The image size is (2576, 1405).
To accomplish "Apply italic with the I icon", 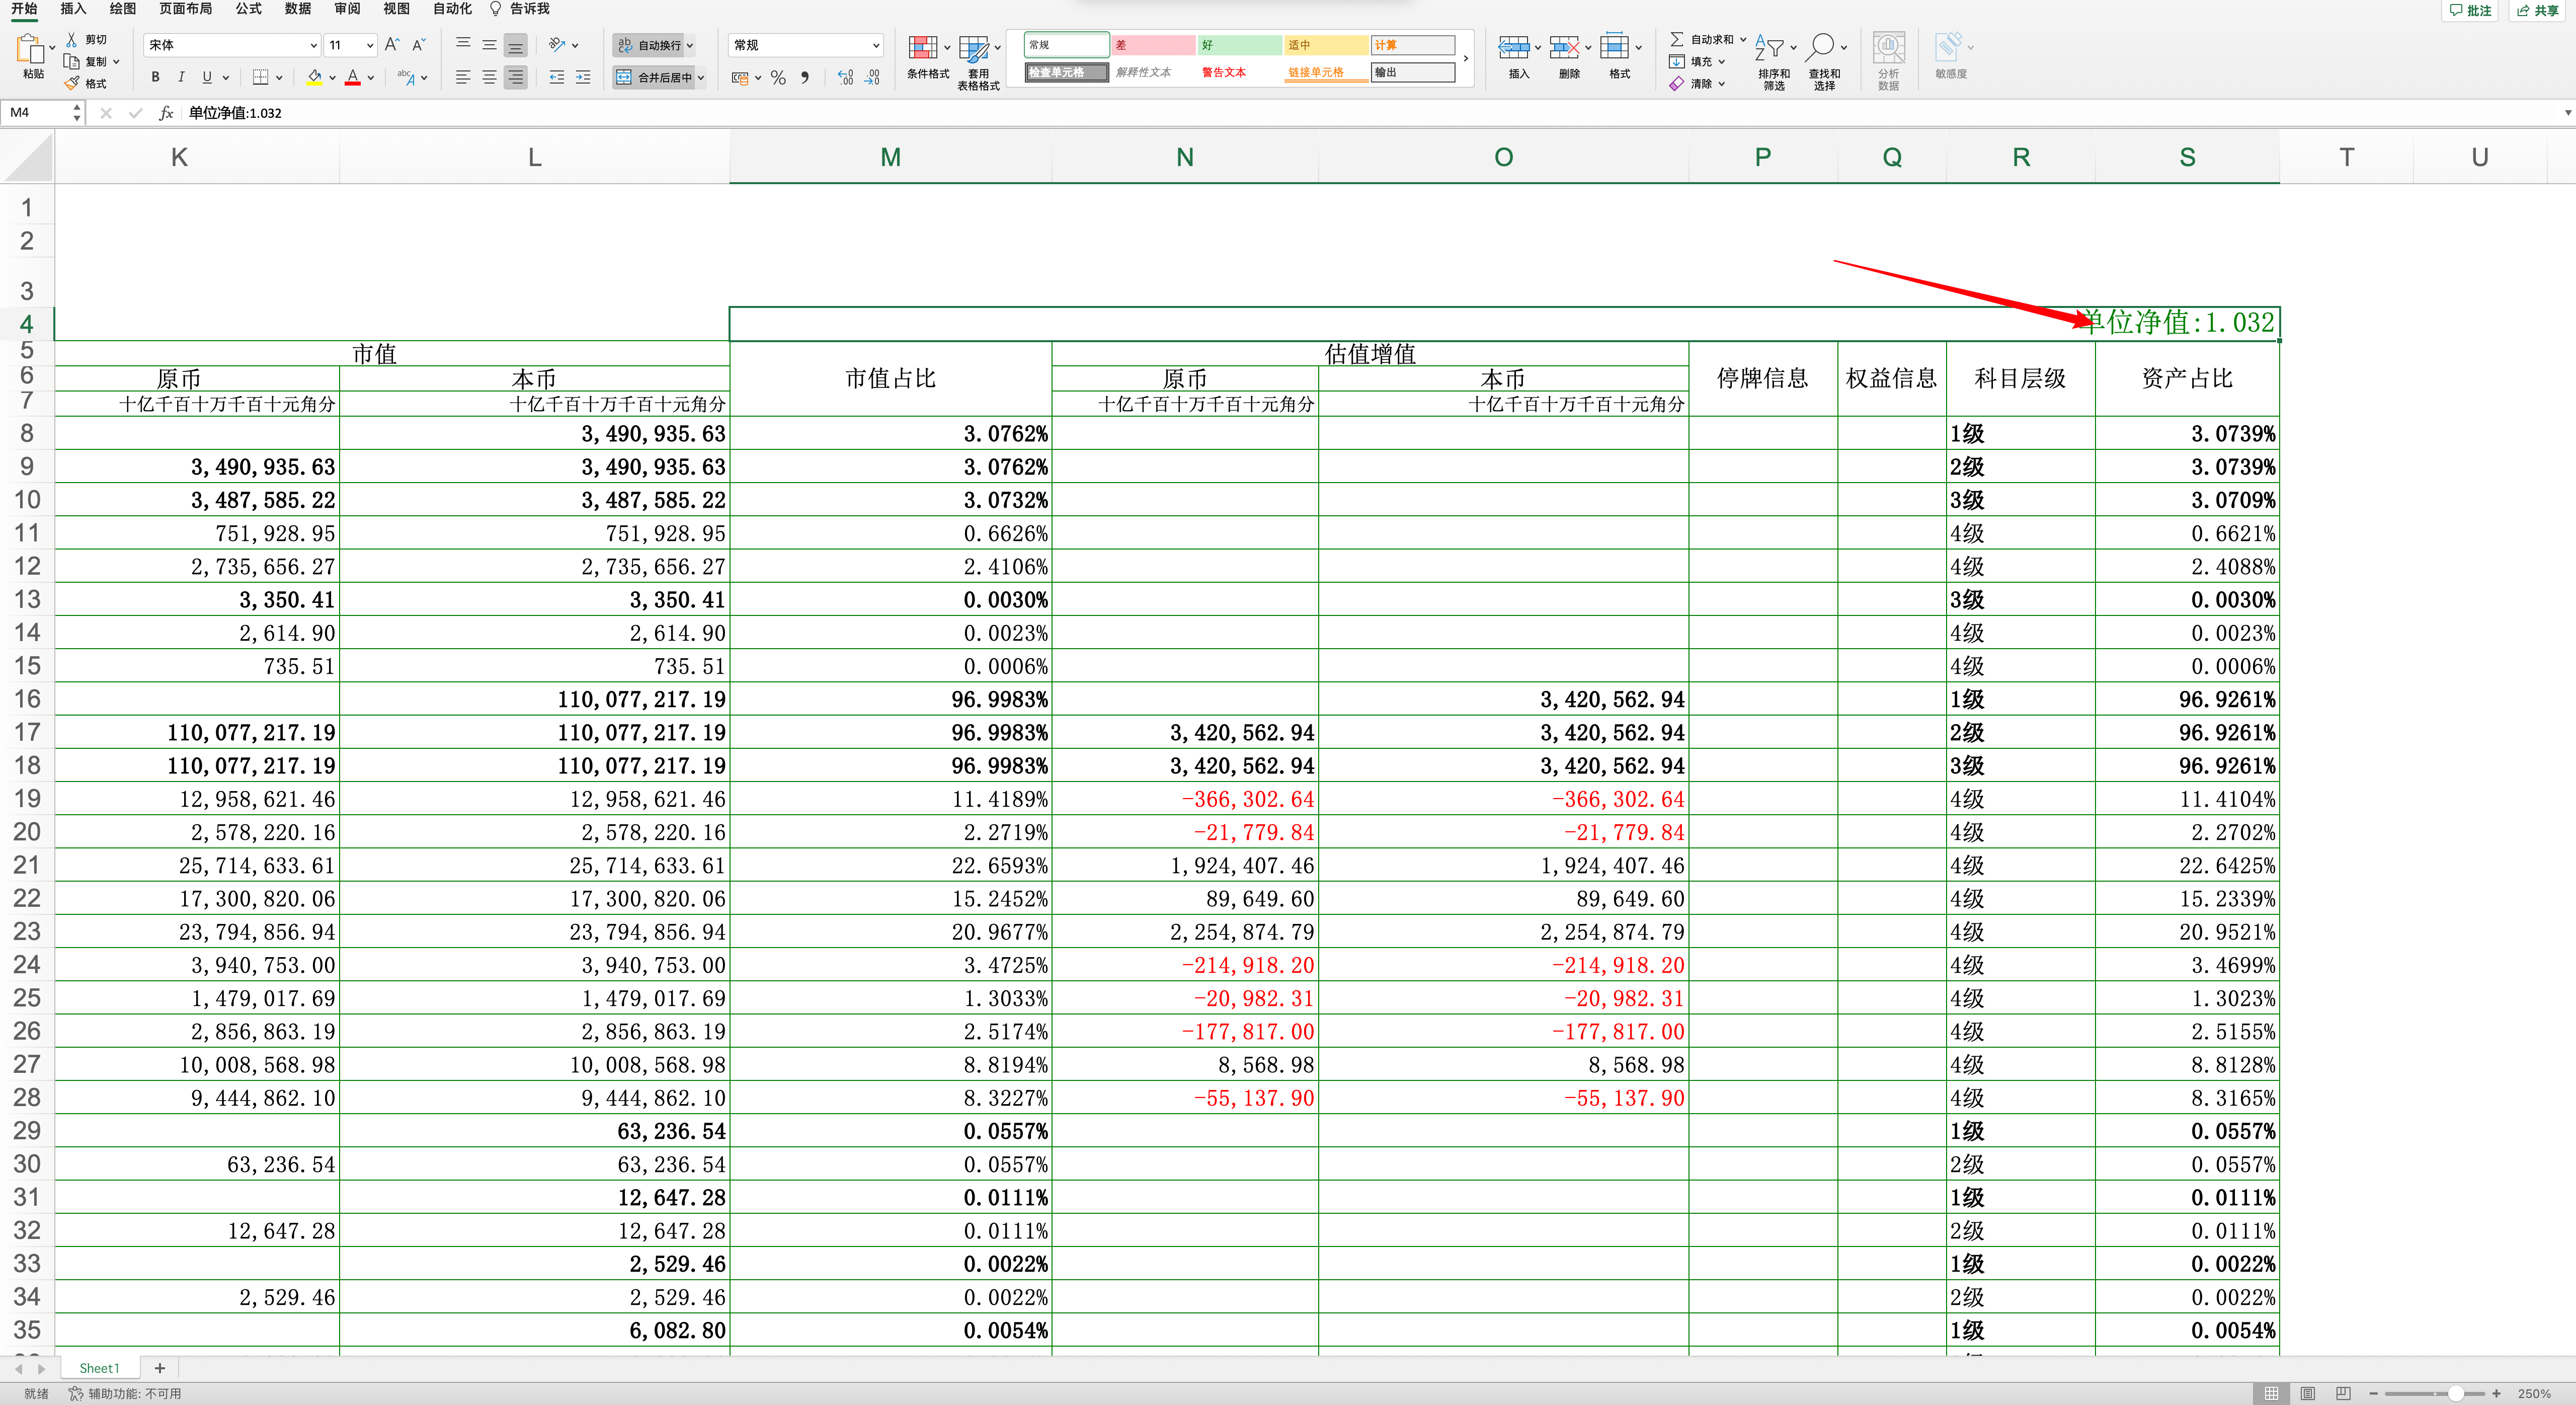I will 181,77.
